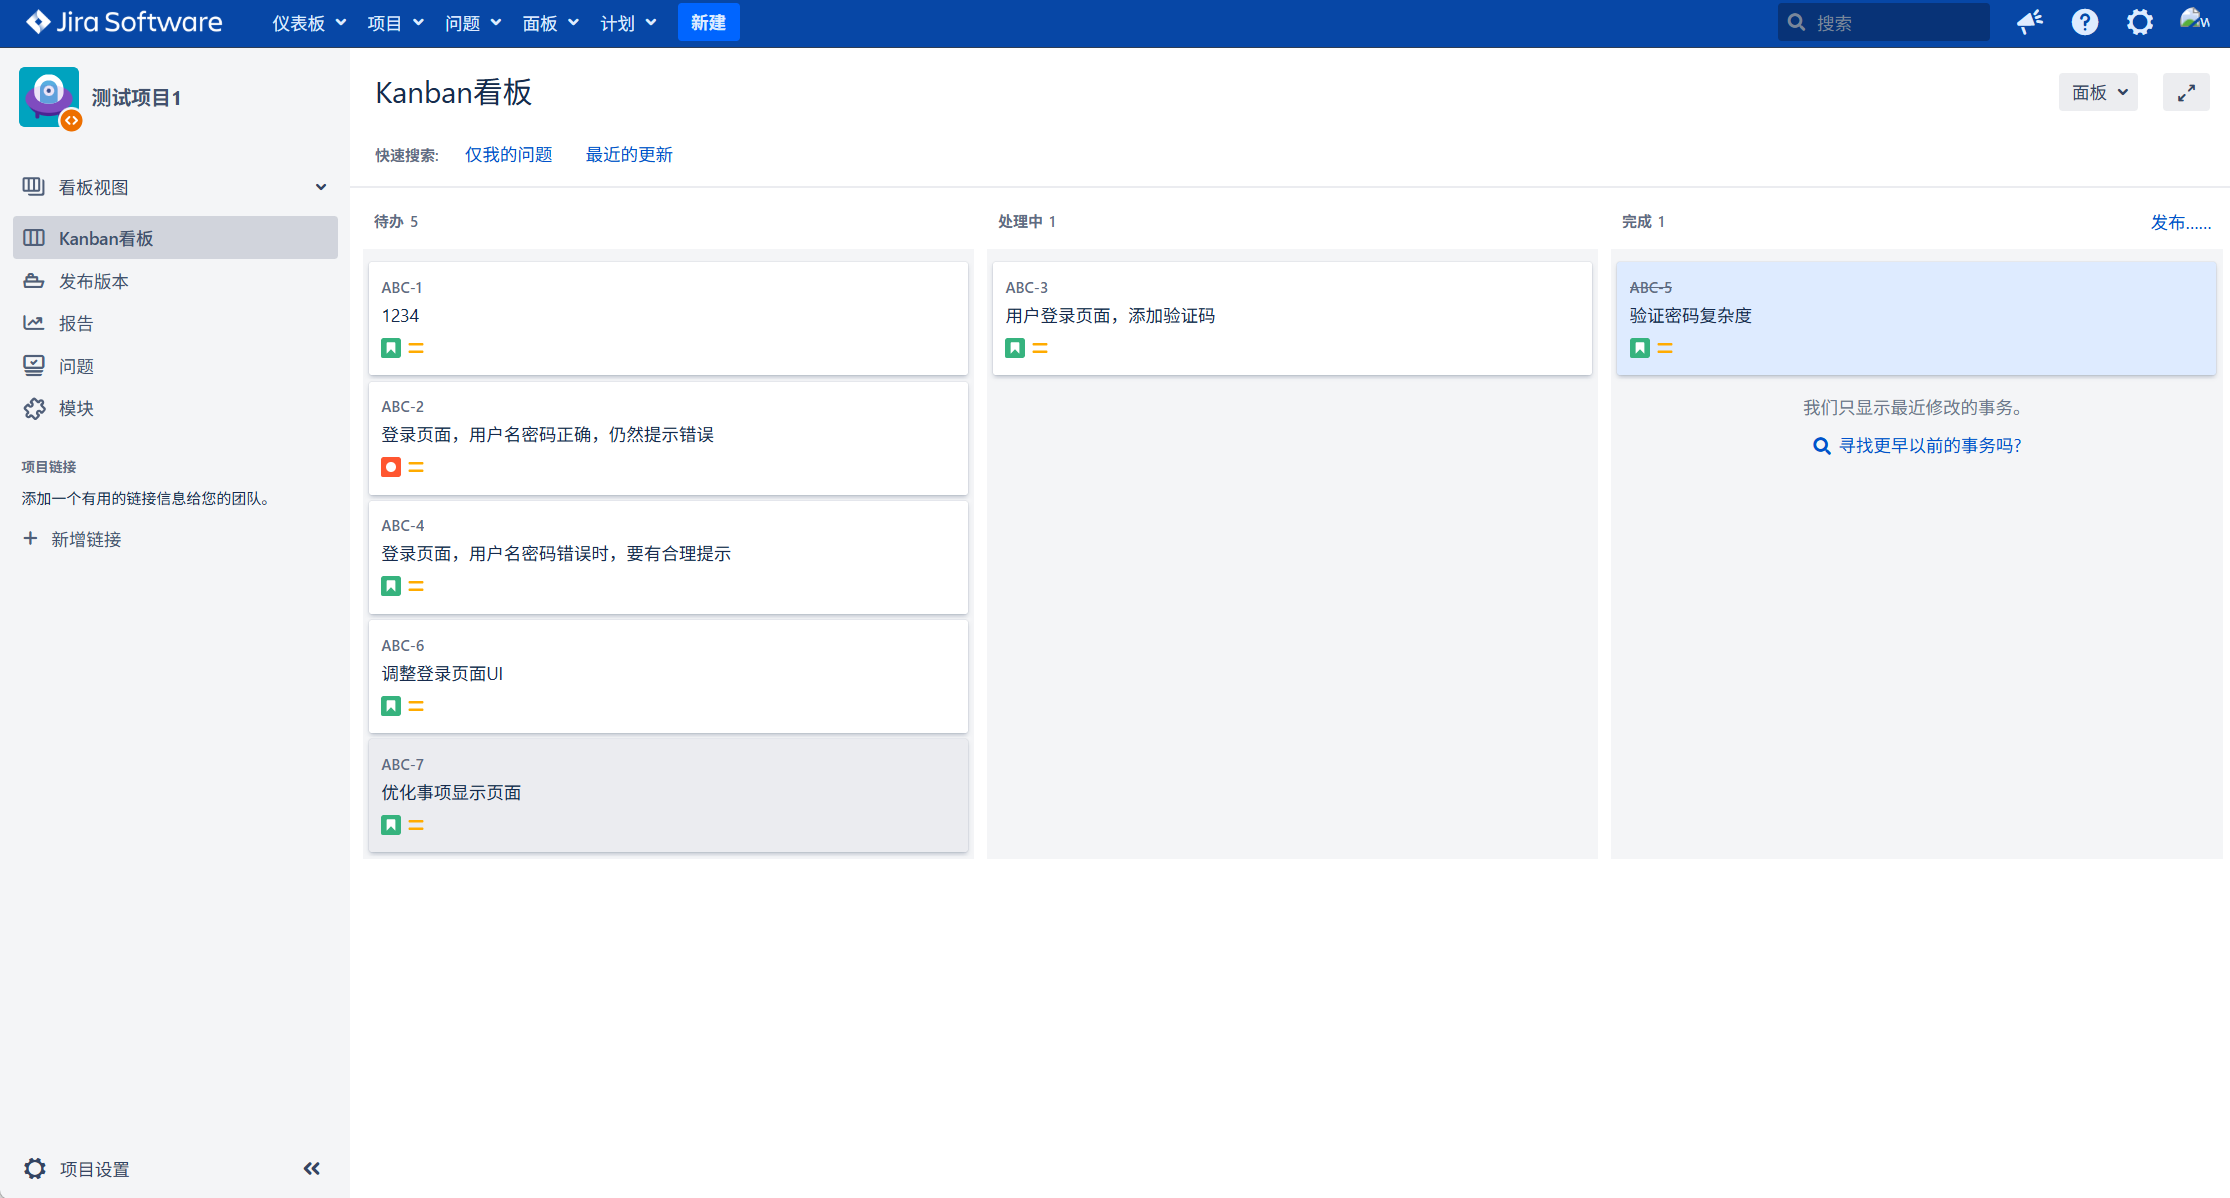The image size is (2230, 1198).
Task: Open the ABC-7 优化事项显示页面 card
Action: [x=668, y=794]
